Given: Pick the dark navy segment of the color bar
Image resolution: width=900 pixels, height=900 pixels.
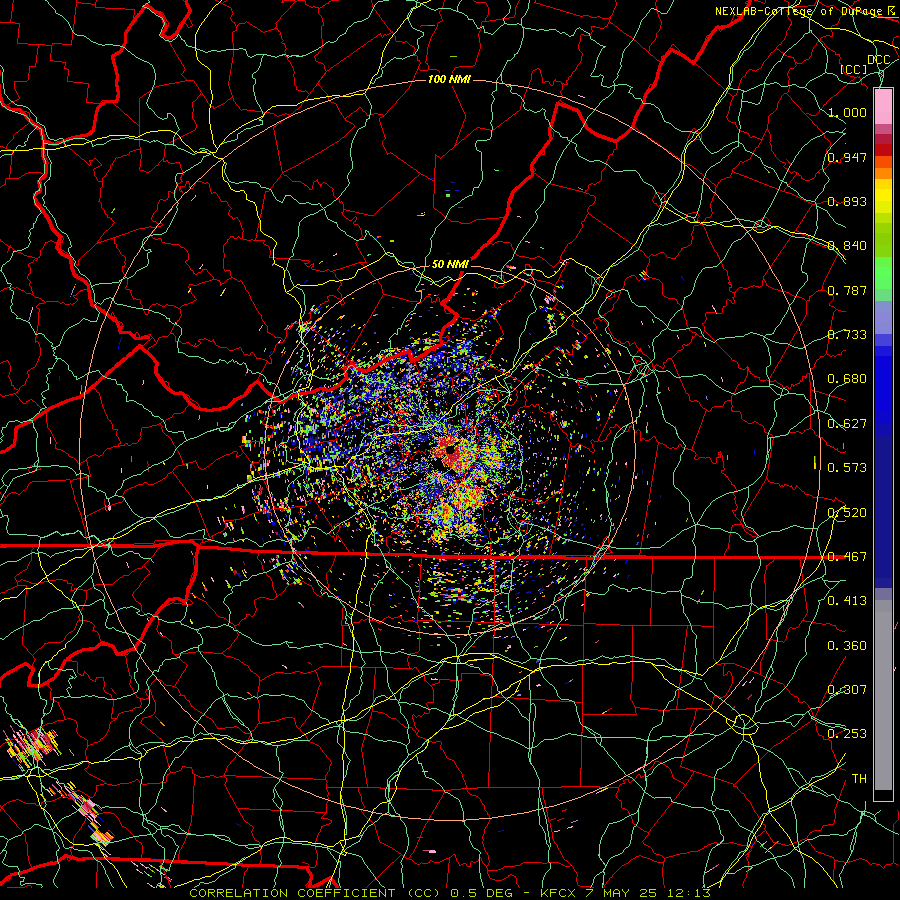Looking at the screenshot, I should click(883, 511).
